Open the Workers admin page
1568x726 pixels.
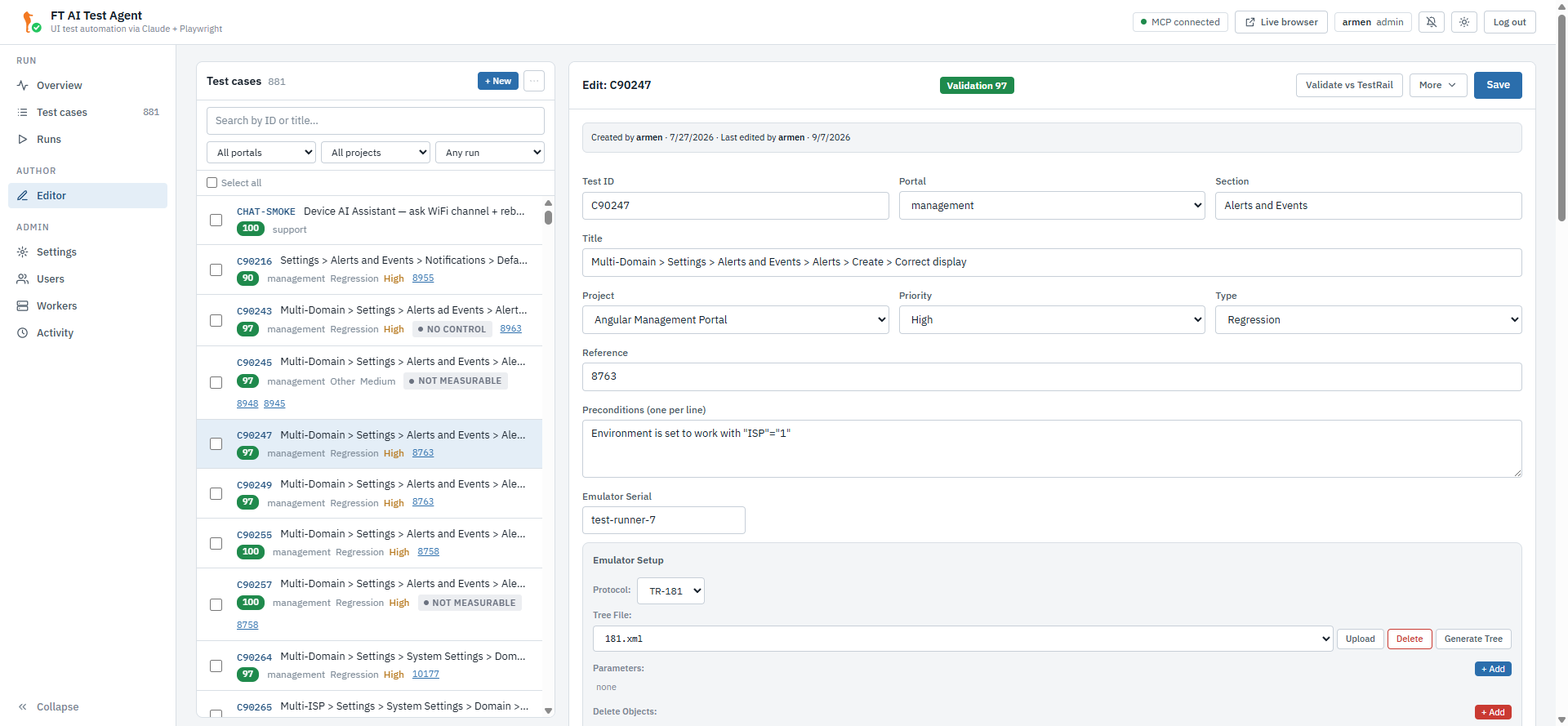(x=87, y=306)
